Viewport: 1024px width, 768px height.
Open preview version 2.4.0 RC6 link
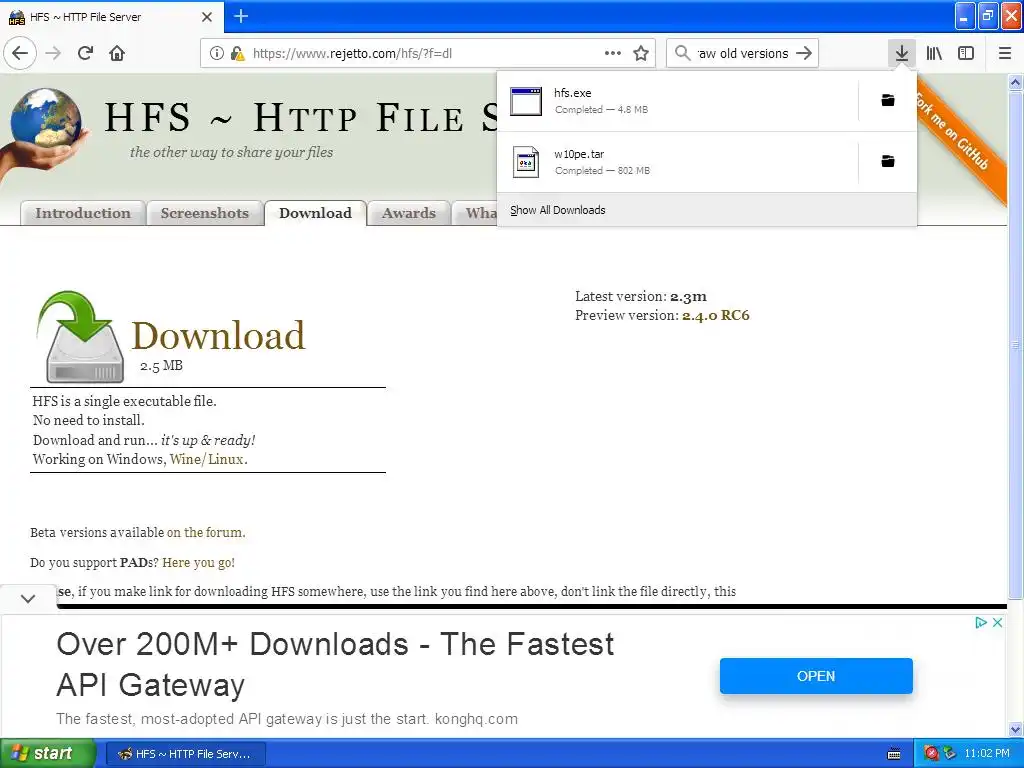716,315
